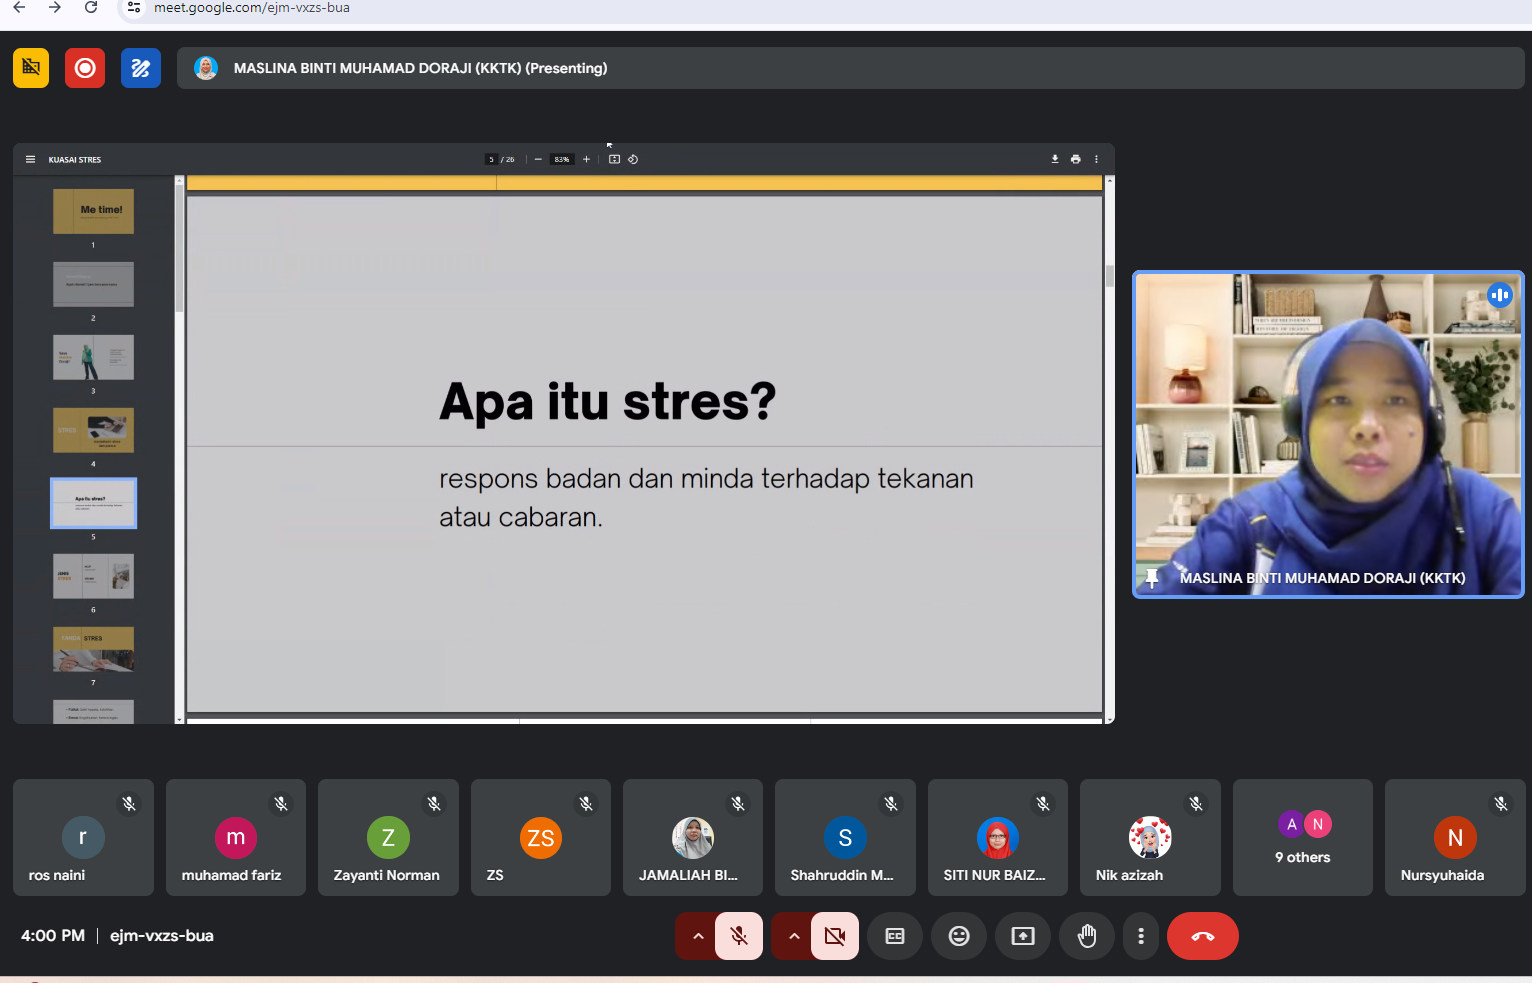Click the blue annotation pen icon
This screenshot has width=1532, height=983.
141,68
